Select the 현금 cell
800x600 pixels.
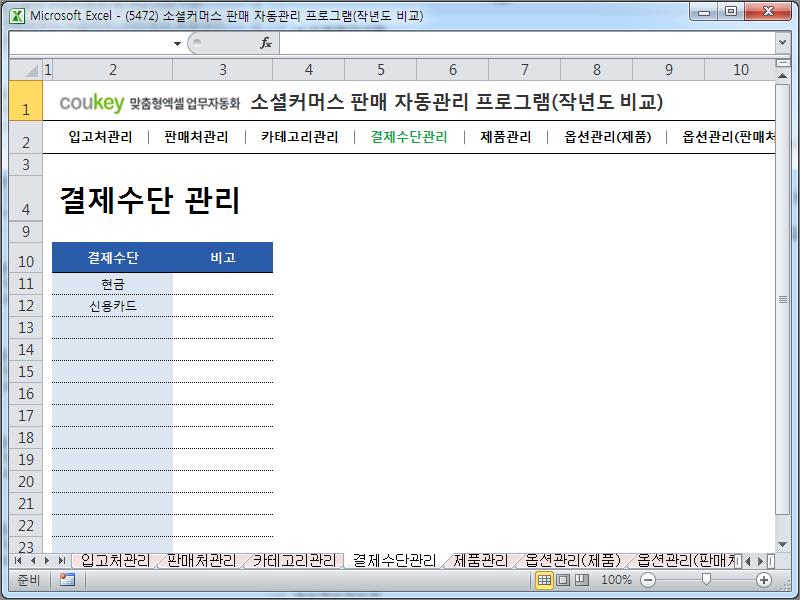[112, 284]
